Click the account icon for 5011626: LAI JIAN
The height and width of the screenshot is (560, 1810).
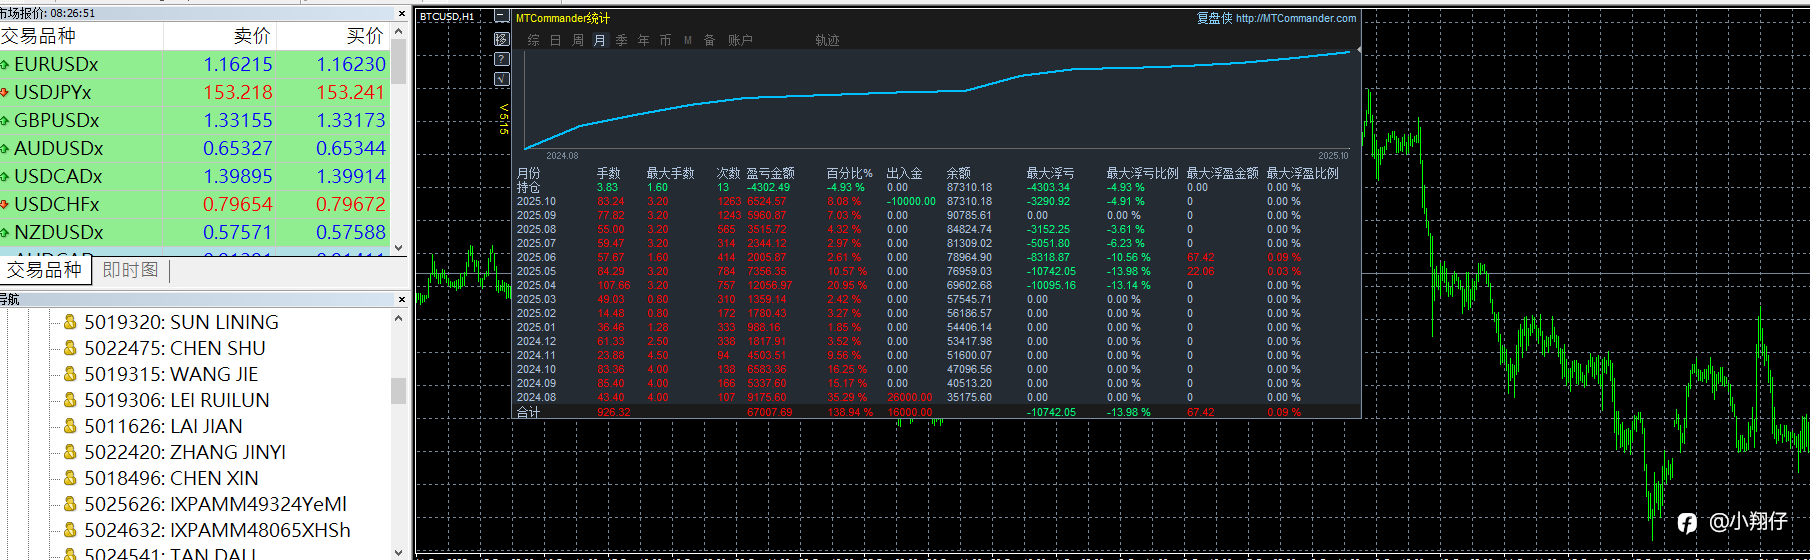tap(70, 426)
